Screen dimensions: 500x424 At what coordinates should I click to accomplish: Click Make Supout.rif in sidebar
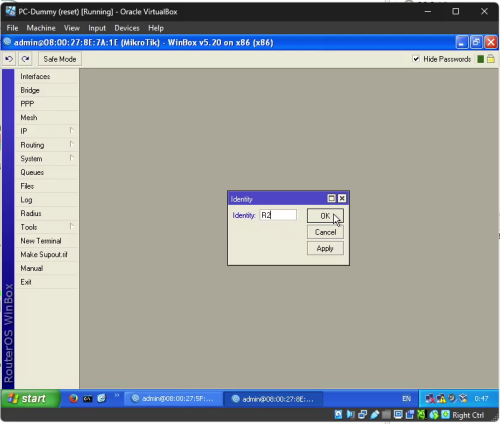pyautogui.click(x=46, y=254)
